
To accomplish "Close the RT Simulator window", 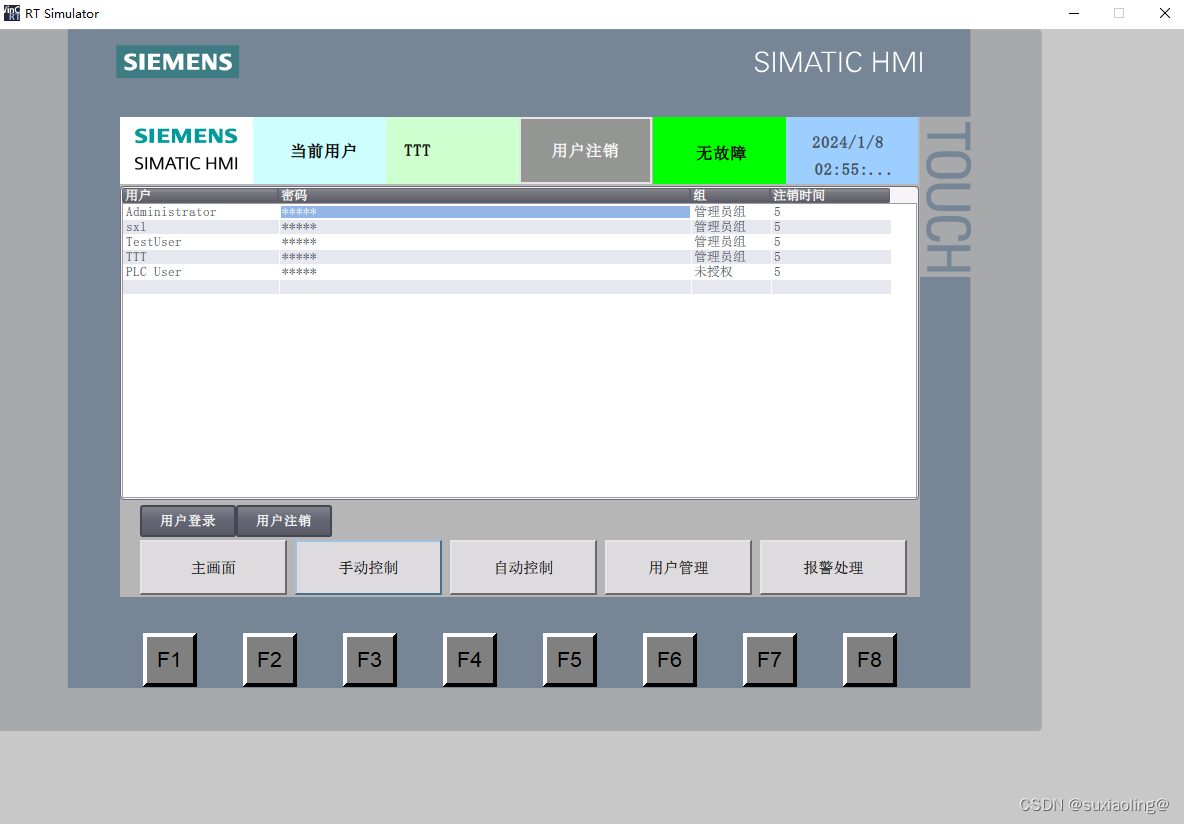I will tap(1164, 13).
